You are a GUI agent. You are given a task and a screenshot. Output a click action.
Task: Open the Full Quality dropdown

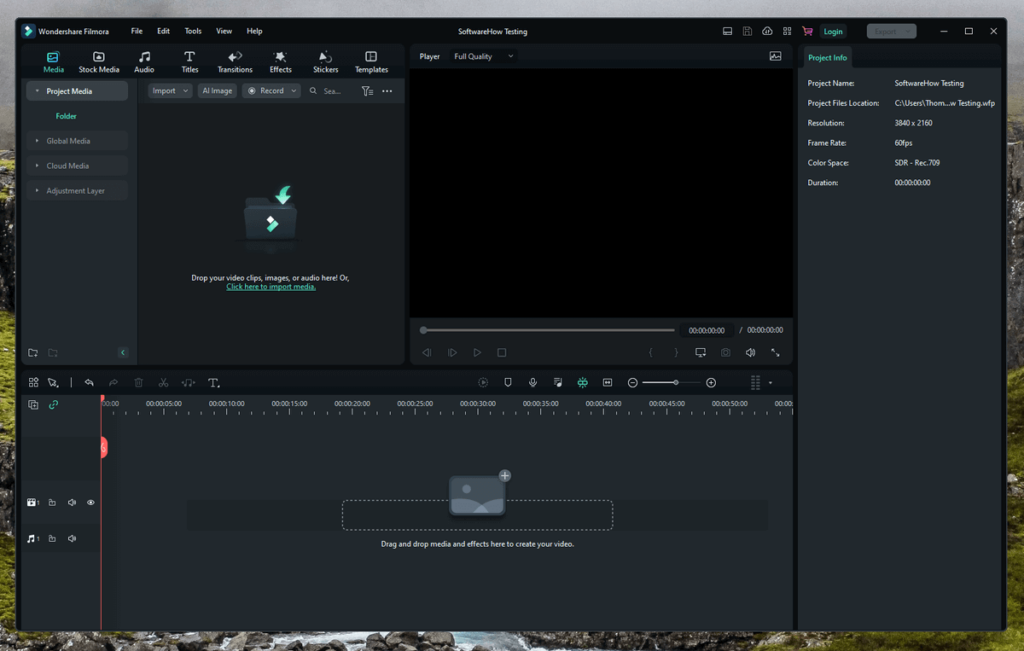[x=484, y=56]
